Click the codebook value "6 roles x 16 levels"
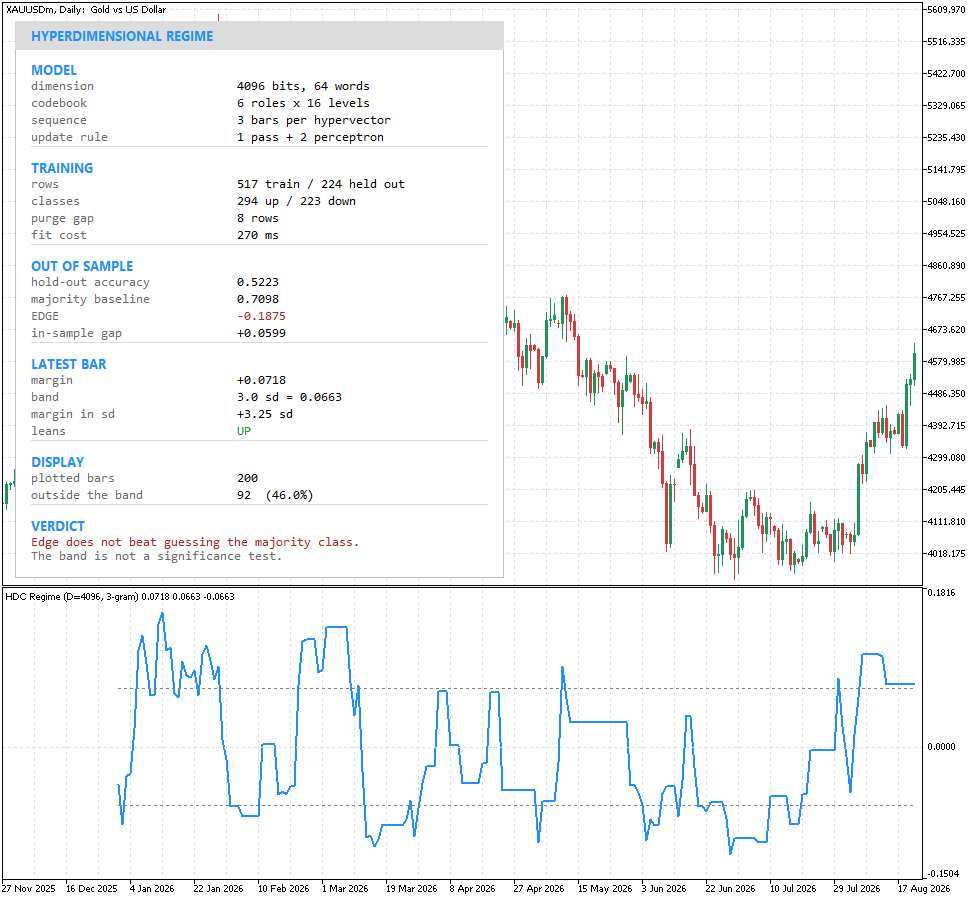 pyautogui.click(x=303, y=103)
